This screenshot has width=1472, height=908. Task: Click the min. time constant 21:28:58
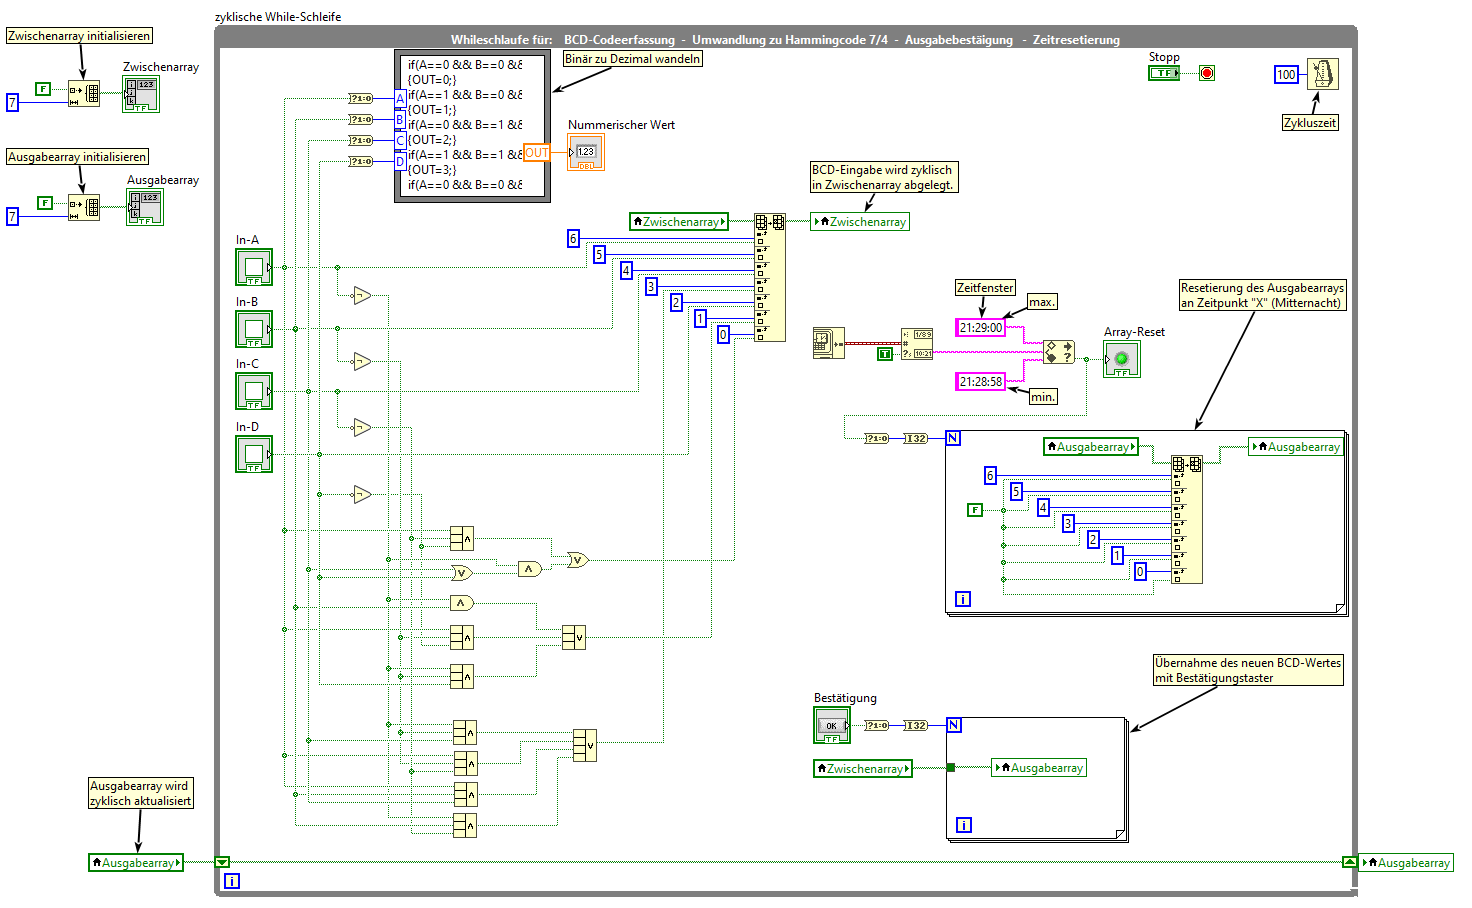click(x=980, y=382)
